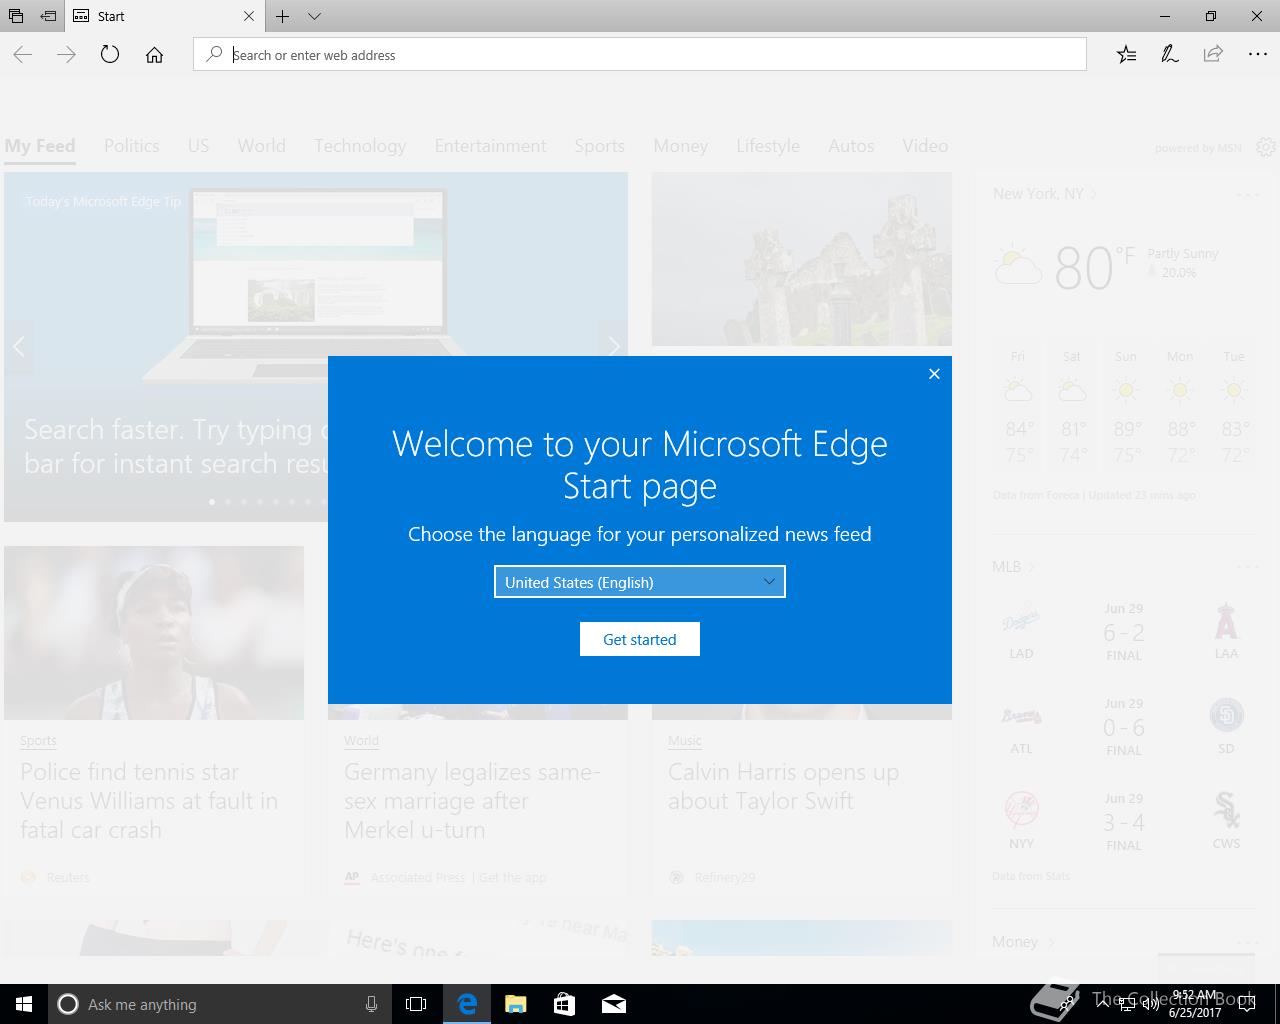Select the first carousel dot
The image size is (1280, 1024).
coord(212,502)
